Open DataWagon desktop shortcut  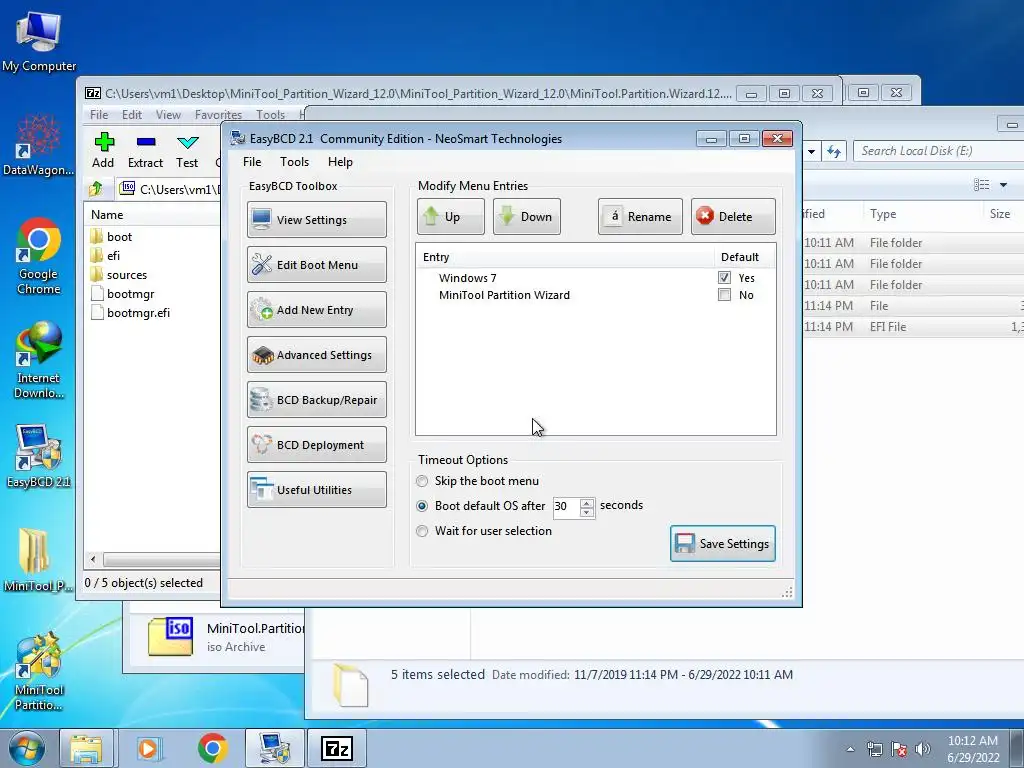[38, 144]
